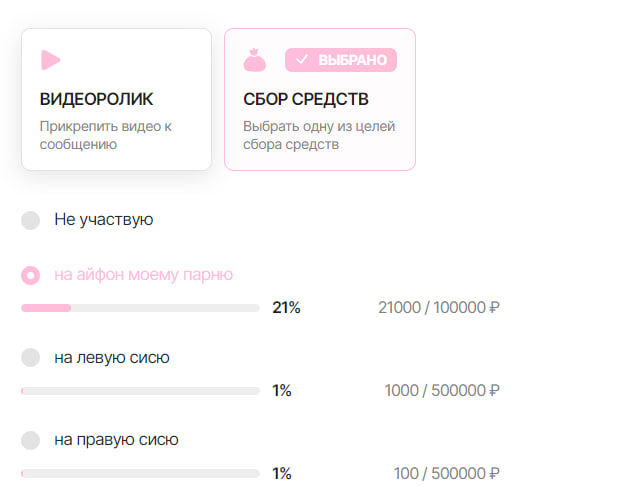This screenshot has height=497, width=625.
Task: Select the ВИДЕОРОЛИК card
Action: [x=116, y=99]
